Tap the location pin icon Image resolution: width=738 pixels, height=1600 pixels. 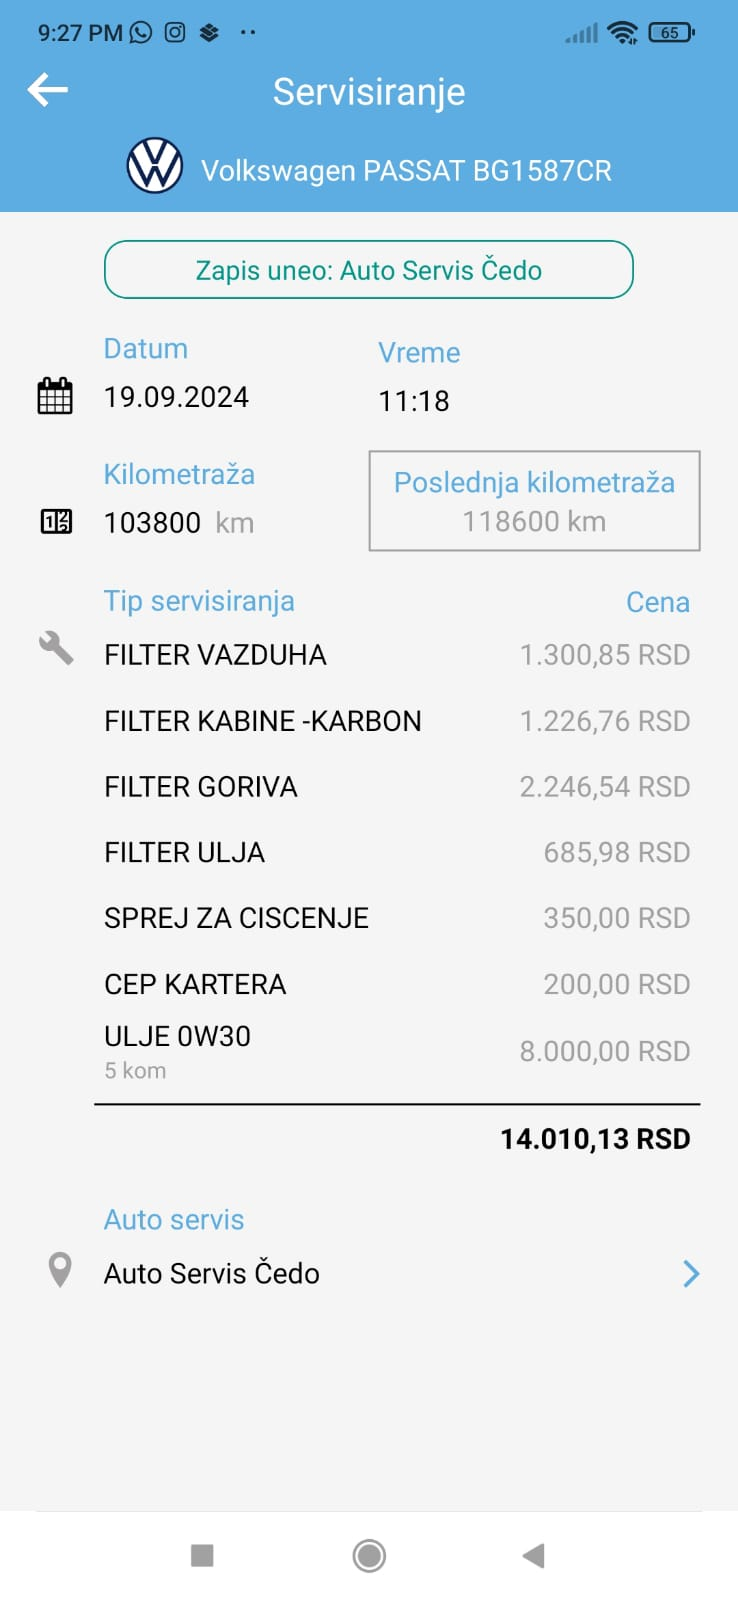tap(60, 1270)
